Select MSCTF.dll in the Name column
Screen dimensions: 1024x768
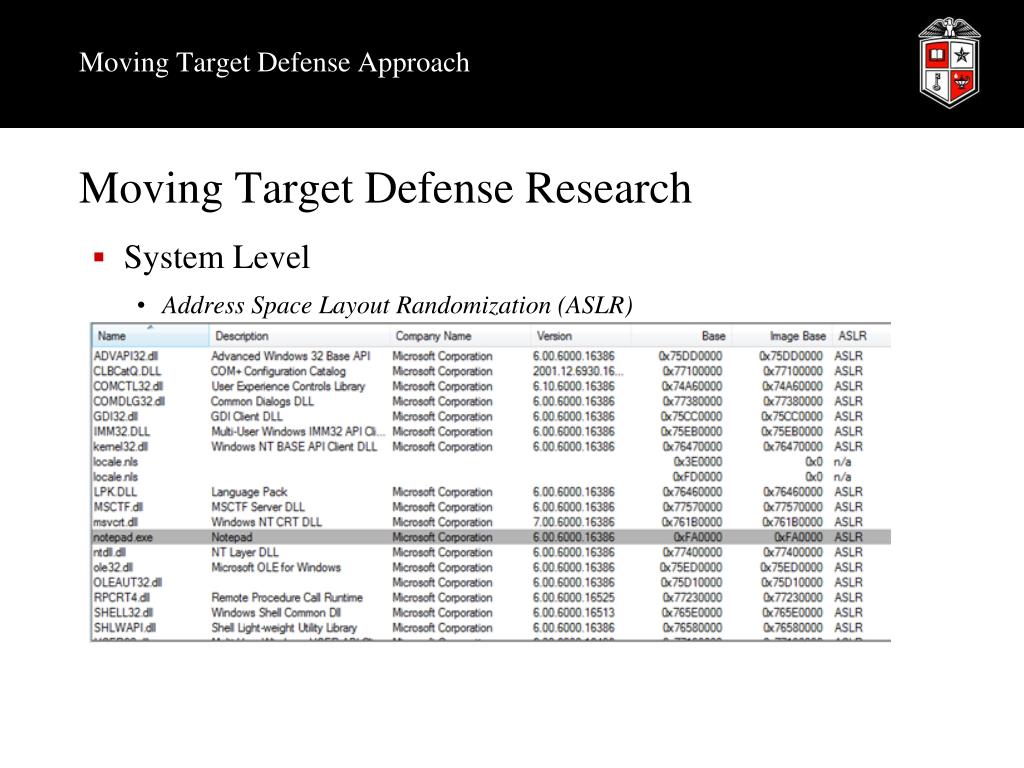point(118,507)
